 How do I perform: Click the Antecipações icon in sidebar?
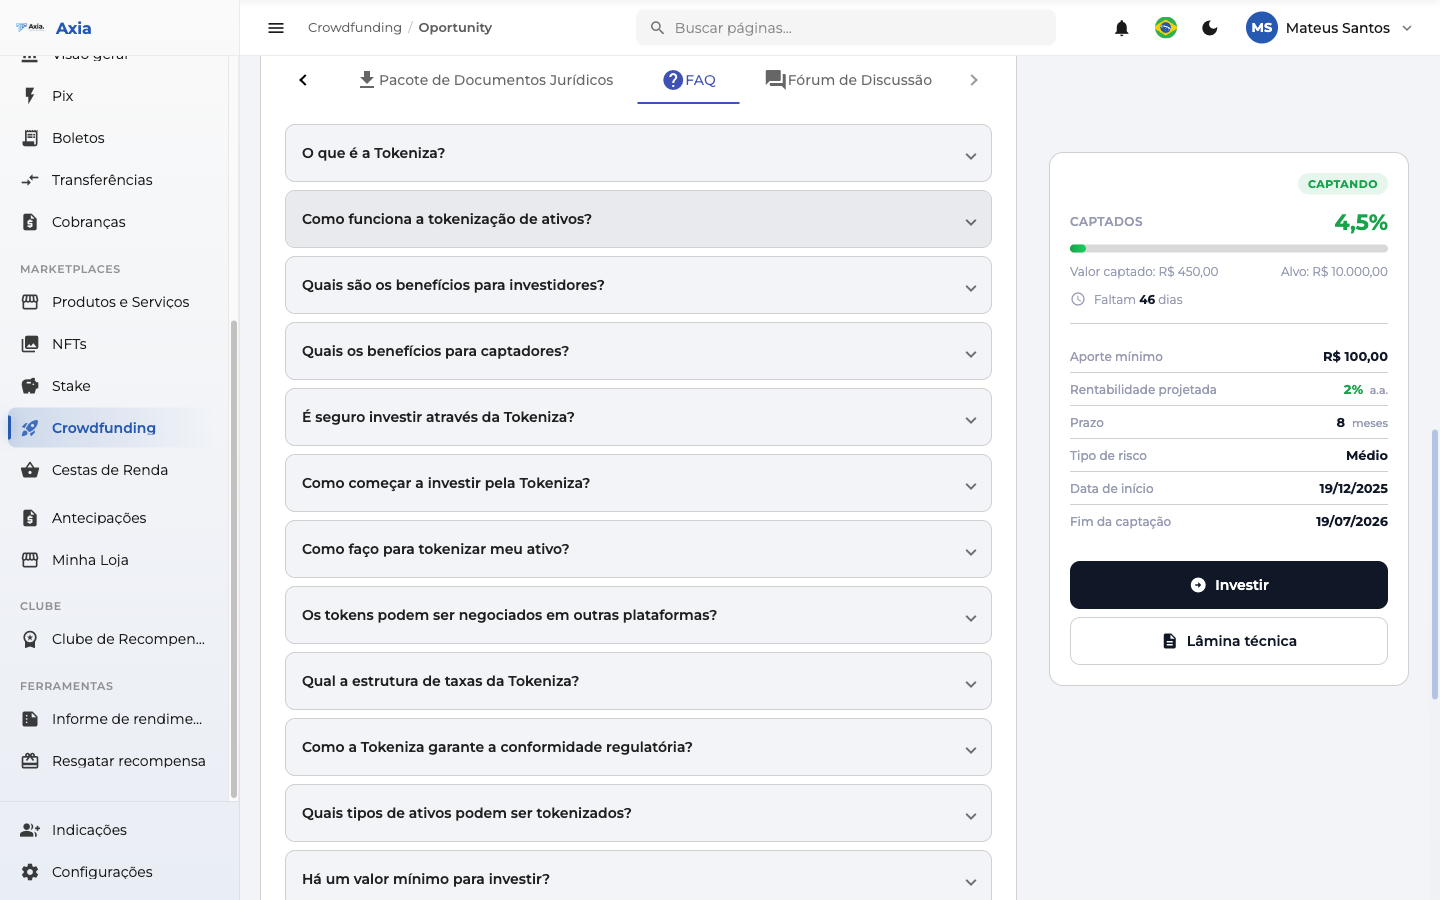pyautogui.click(x=30, y=518)
